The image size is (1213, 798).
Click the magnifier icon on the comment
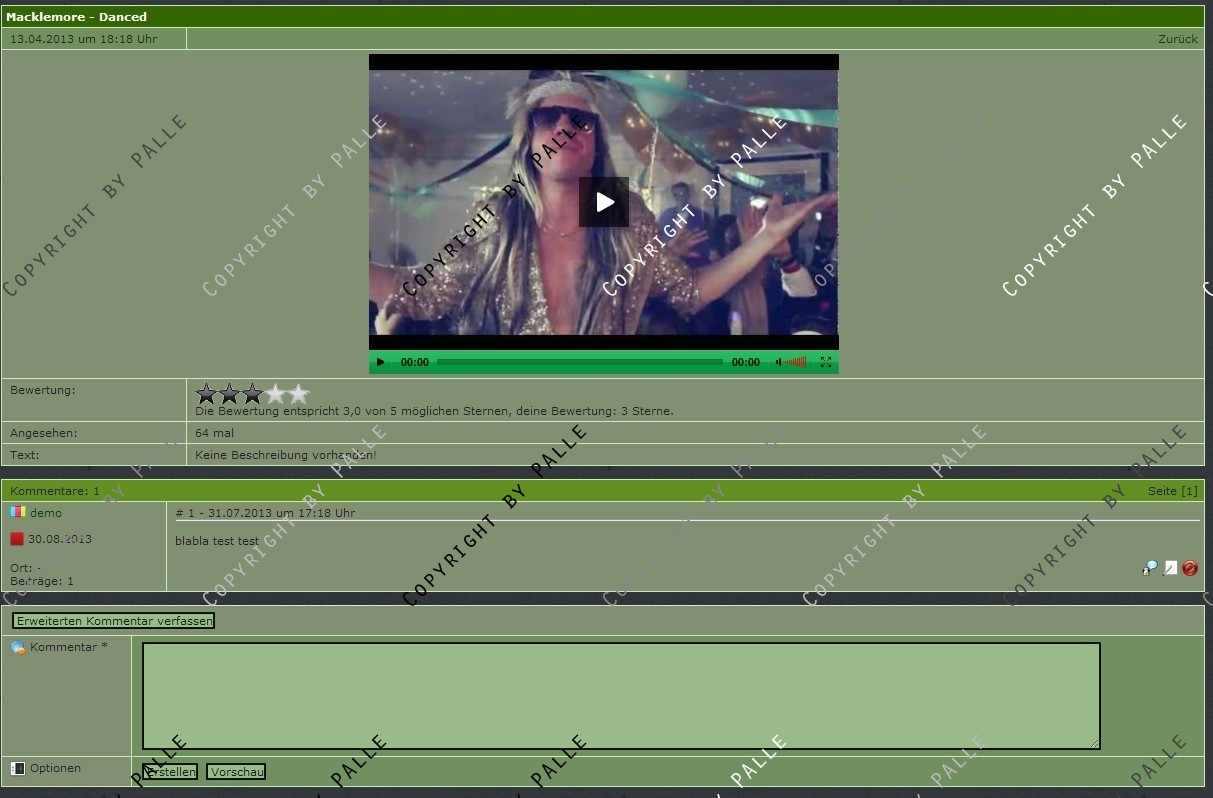pos(1150,568)
